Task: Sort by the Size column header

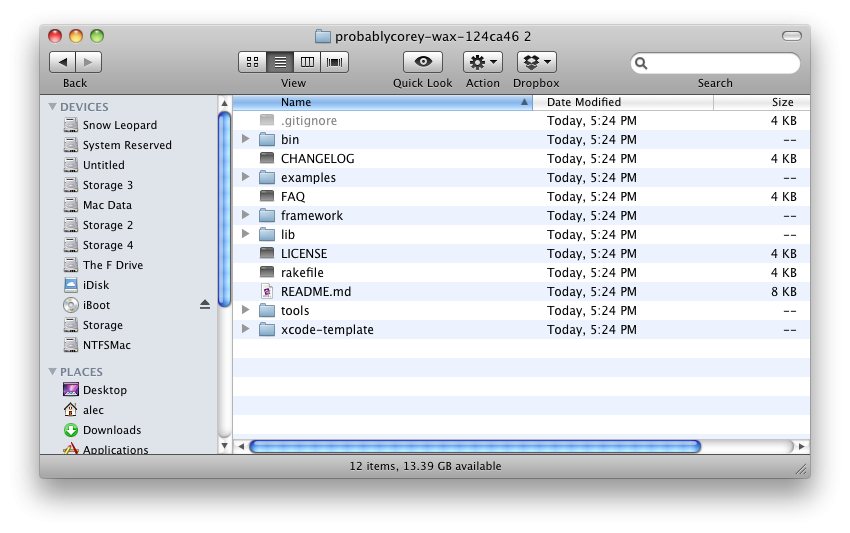Action: (762, 102)
